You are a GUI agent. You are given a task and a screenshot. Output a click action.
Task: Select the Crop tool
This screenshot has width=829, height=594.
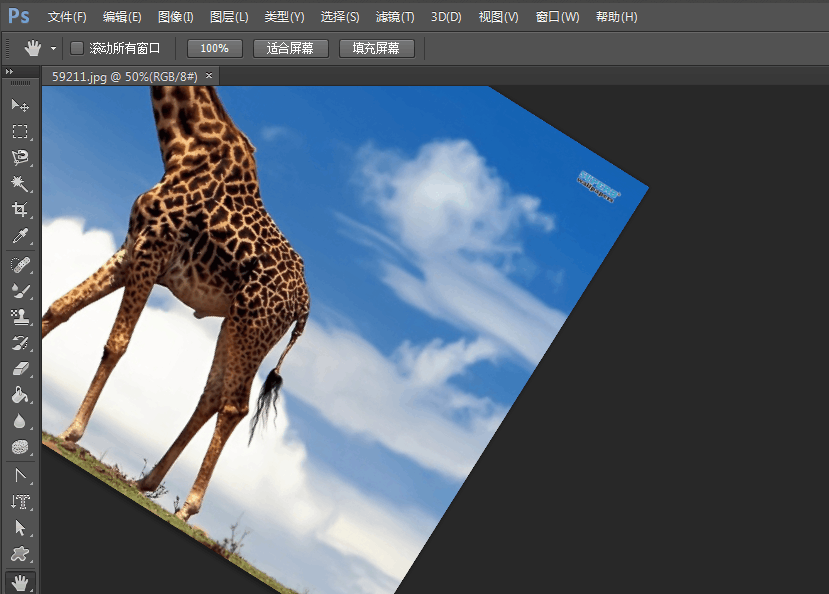(x=19, y=209)
